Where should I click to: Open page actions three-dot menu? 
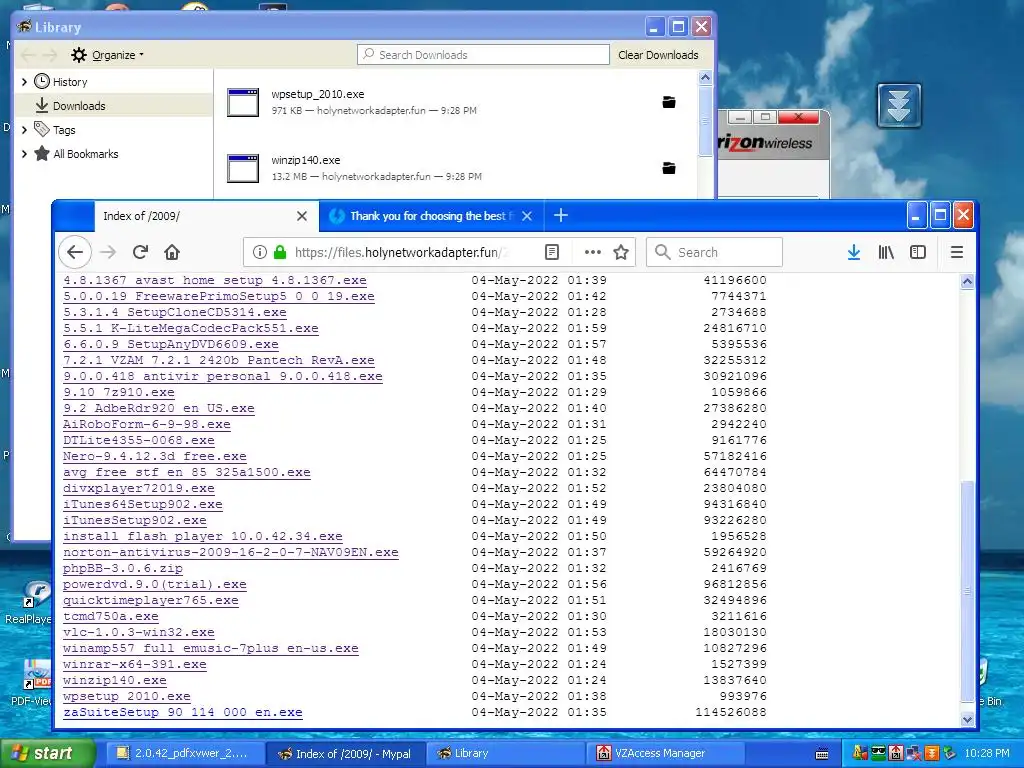pos(592,252)
